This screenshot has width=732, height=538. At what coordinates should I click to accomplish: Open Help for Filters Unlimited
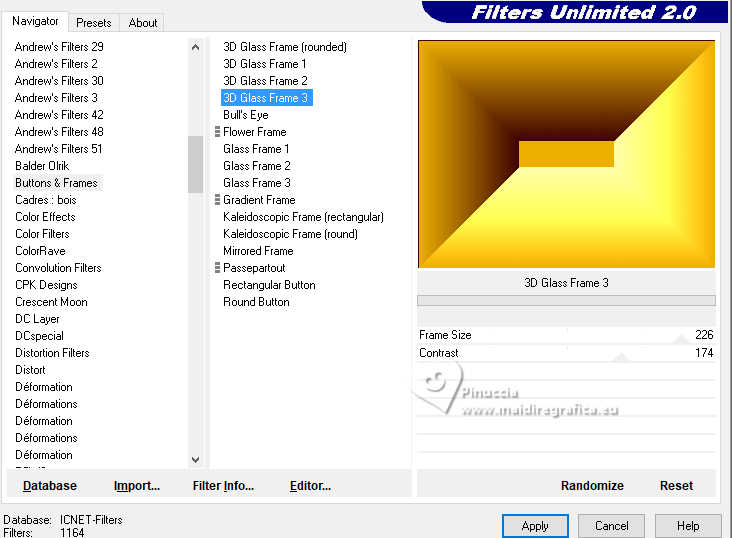point(688,526)
